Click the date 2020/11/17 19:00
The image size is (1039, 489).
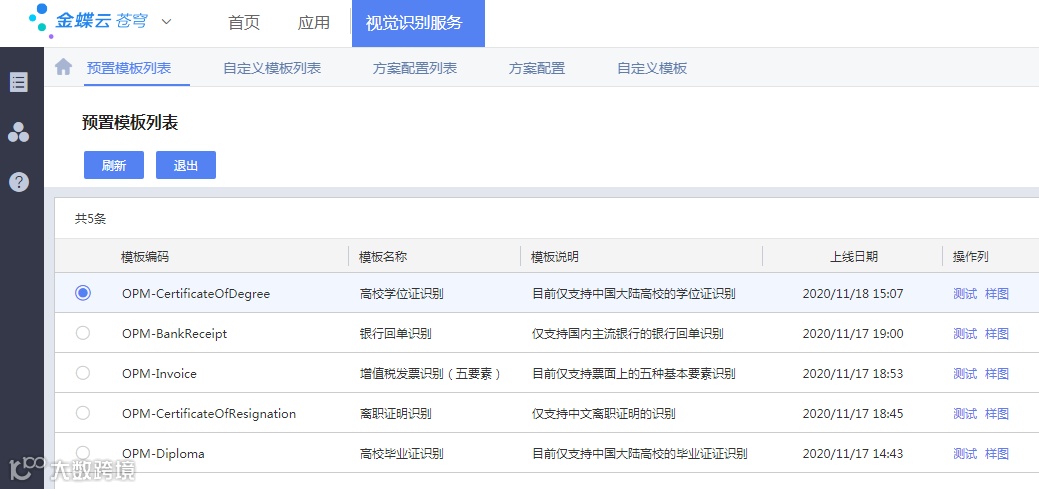(x=853, y=334)
